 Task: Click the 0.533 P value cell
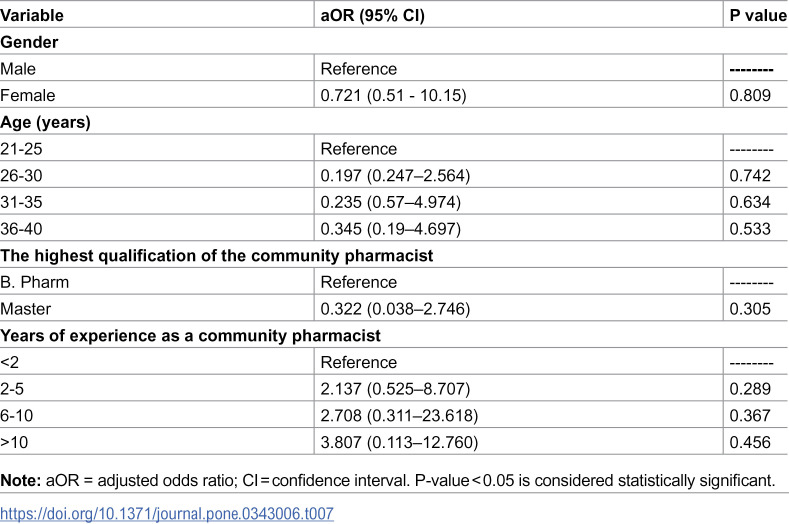pyautogui.click(x=750, y=229)
